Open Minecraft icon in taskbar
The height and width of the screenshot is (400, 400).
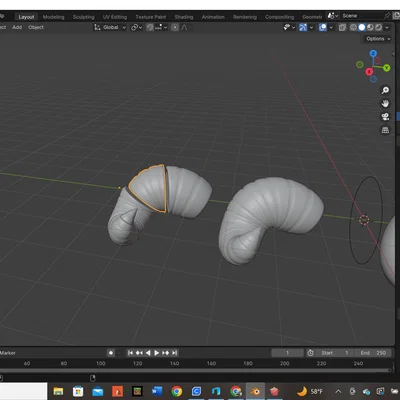click(137, 391)
